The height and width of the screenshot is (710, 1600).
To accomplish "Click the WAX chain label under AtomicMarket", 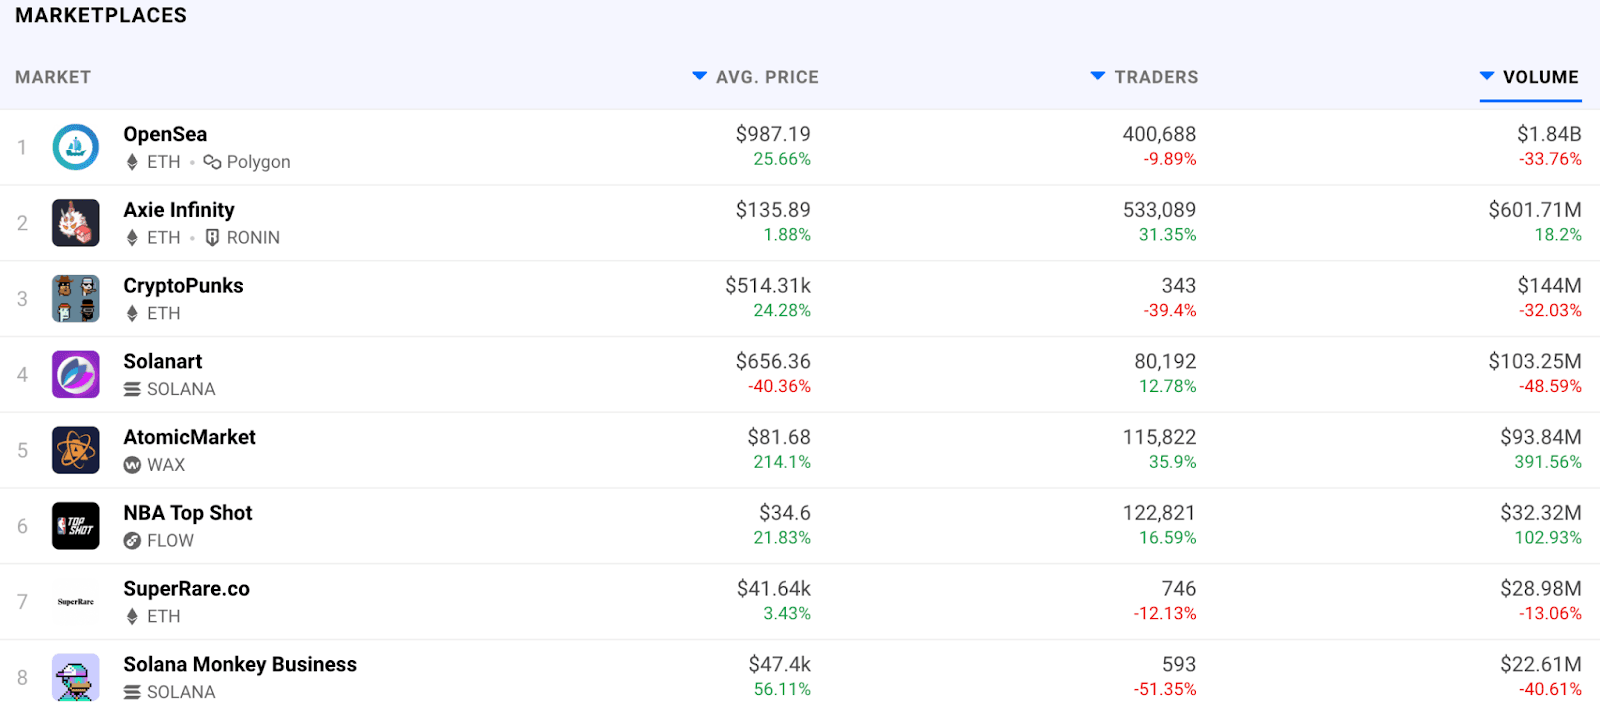I will pyautogui.click(x=165, y=465).
